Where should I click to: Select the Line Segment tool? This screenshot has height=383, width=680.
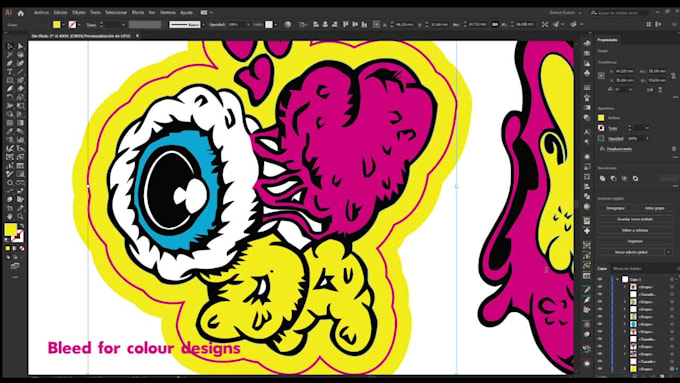click(20, 72)
